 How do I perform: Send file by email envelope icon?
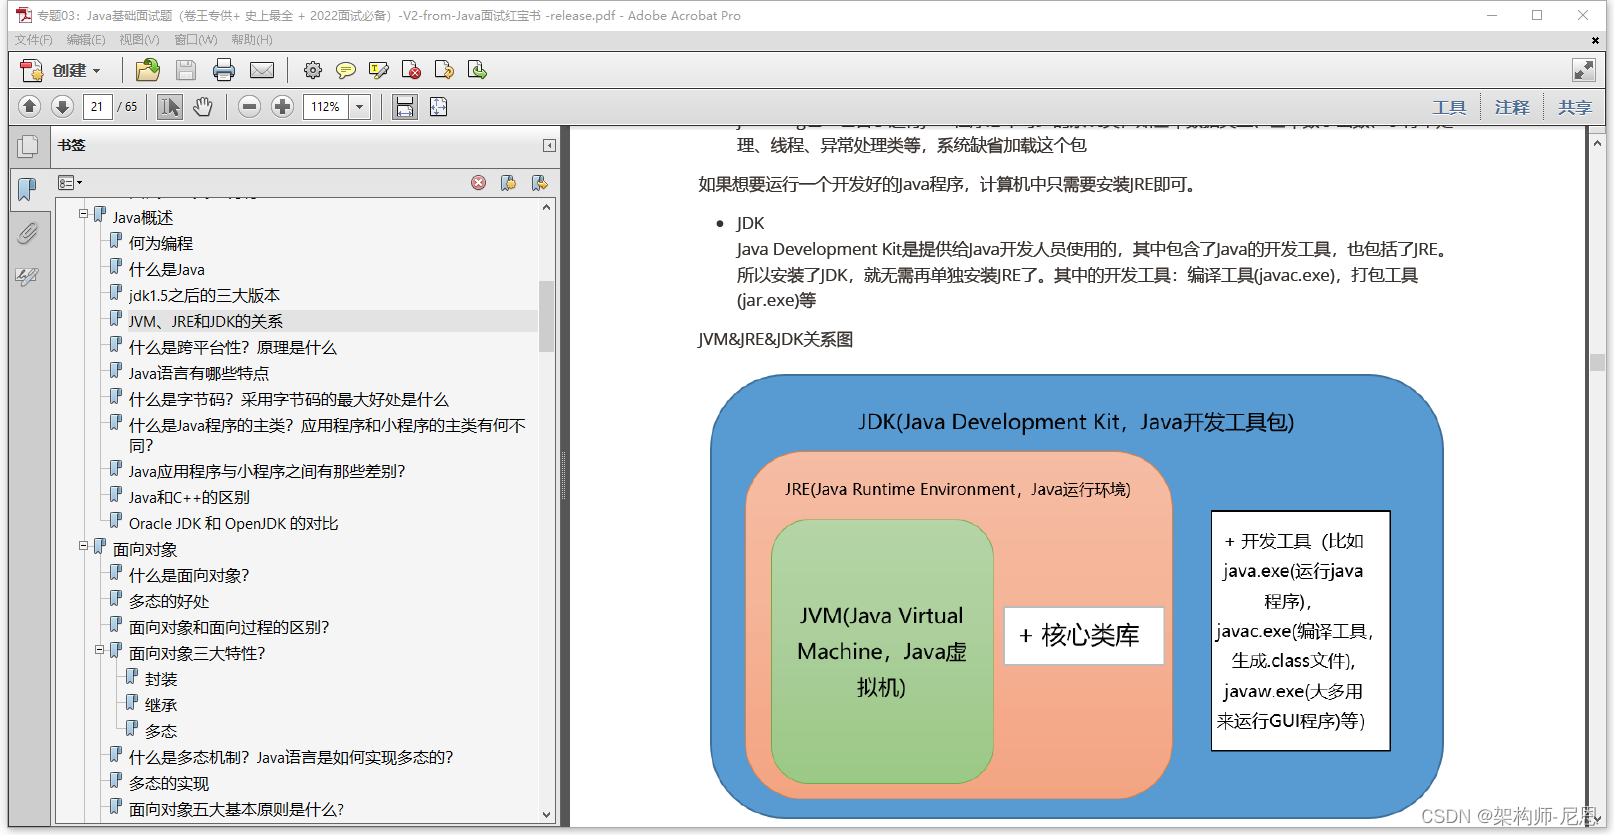click(x=262, y=70)
